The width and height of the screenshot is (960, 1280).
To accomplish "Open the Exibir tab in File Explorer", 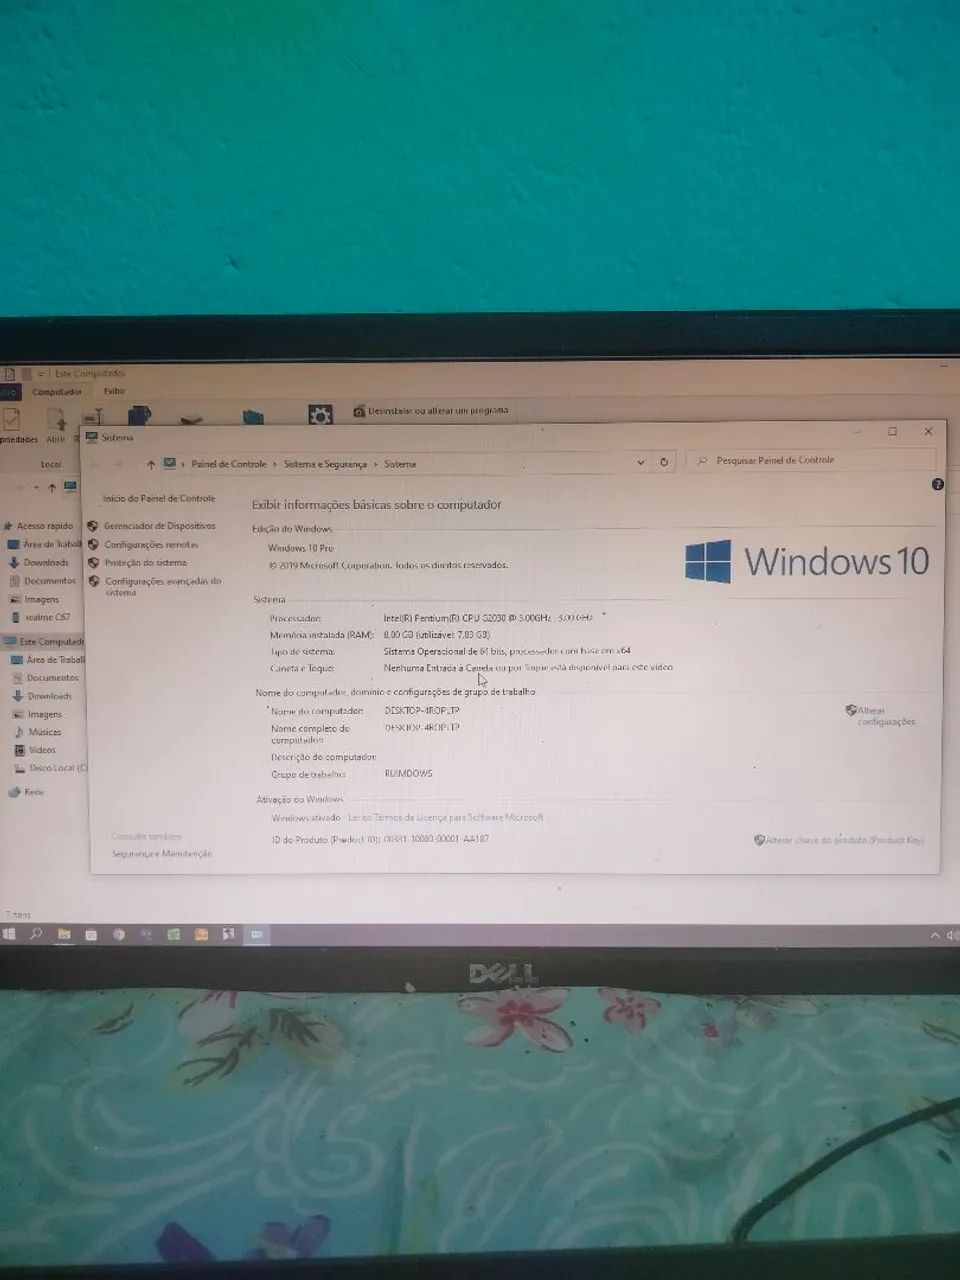I will [115, 391].
